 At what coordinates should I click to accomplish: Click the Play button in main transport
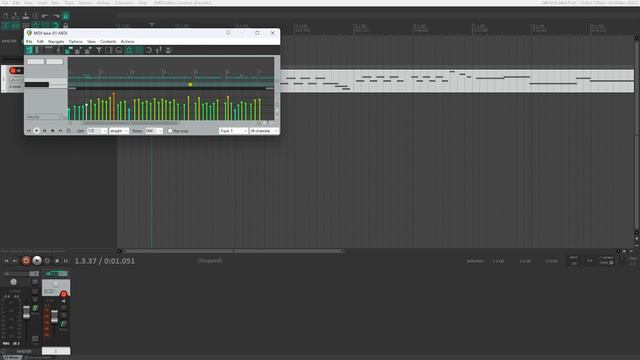[x=37, y=261]
